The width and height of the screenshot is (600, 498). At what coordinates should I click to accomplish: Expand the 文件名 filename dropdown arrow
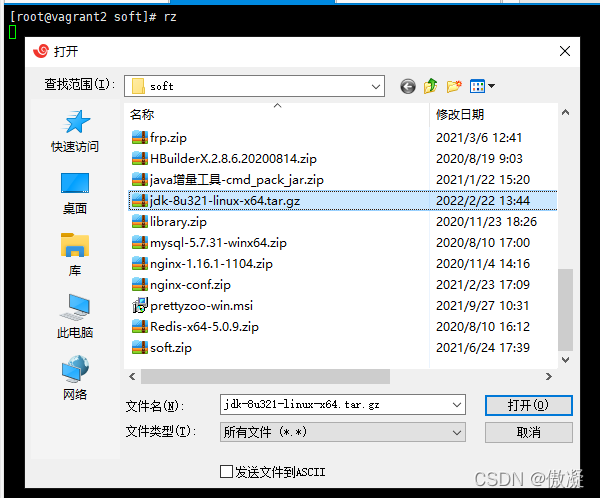[457, 405]
